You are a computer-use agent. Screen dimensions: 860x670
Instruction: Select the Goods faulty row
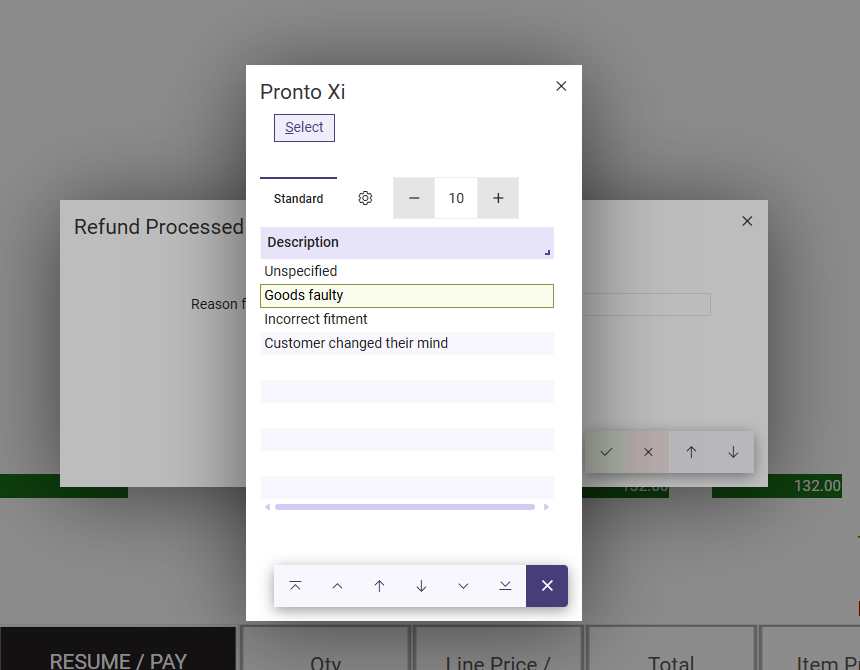click(x=407, y=296)
